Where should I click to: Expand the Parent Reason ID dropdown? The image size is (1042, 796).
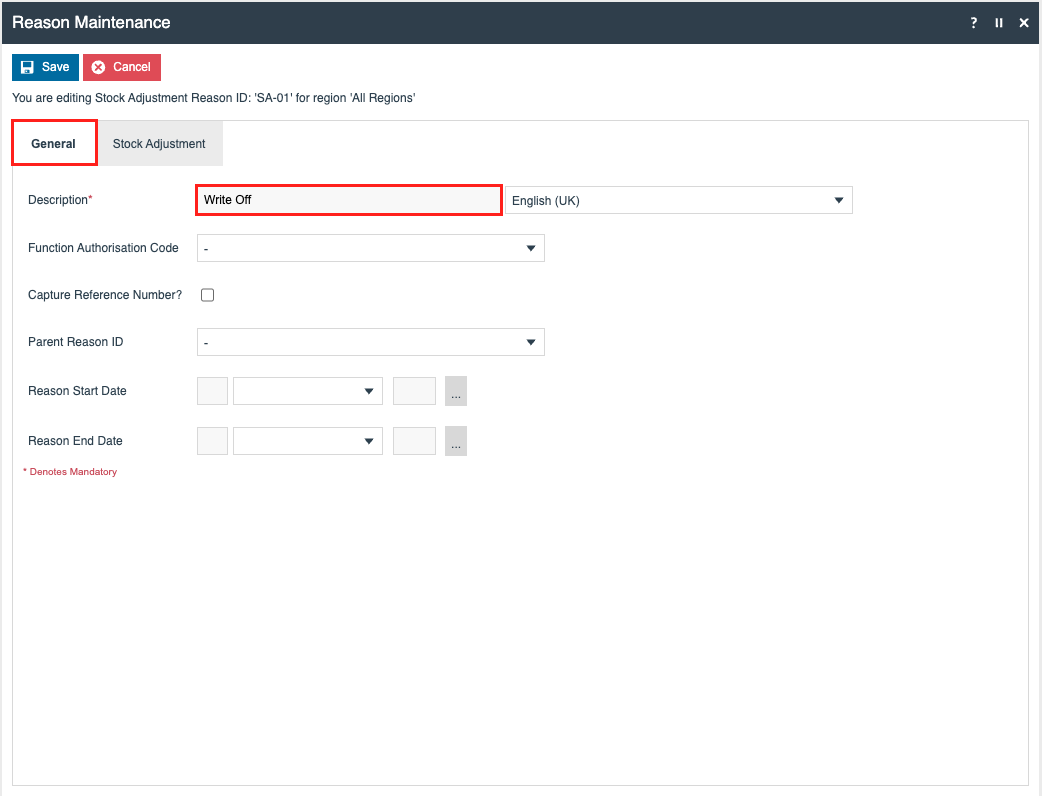pos(370,342)
